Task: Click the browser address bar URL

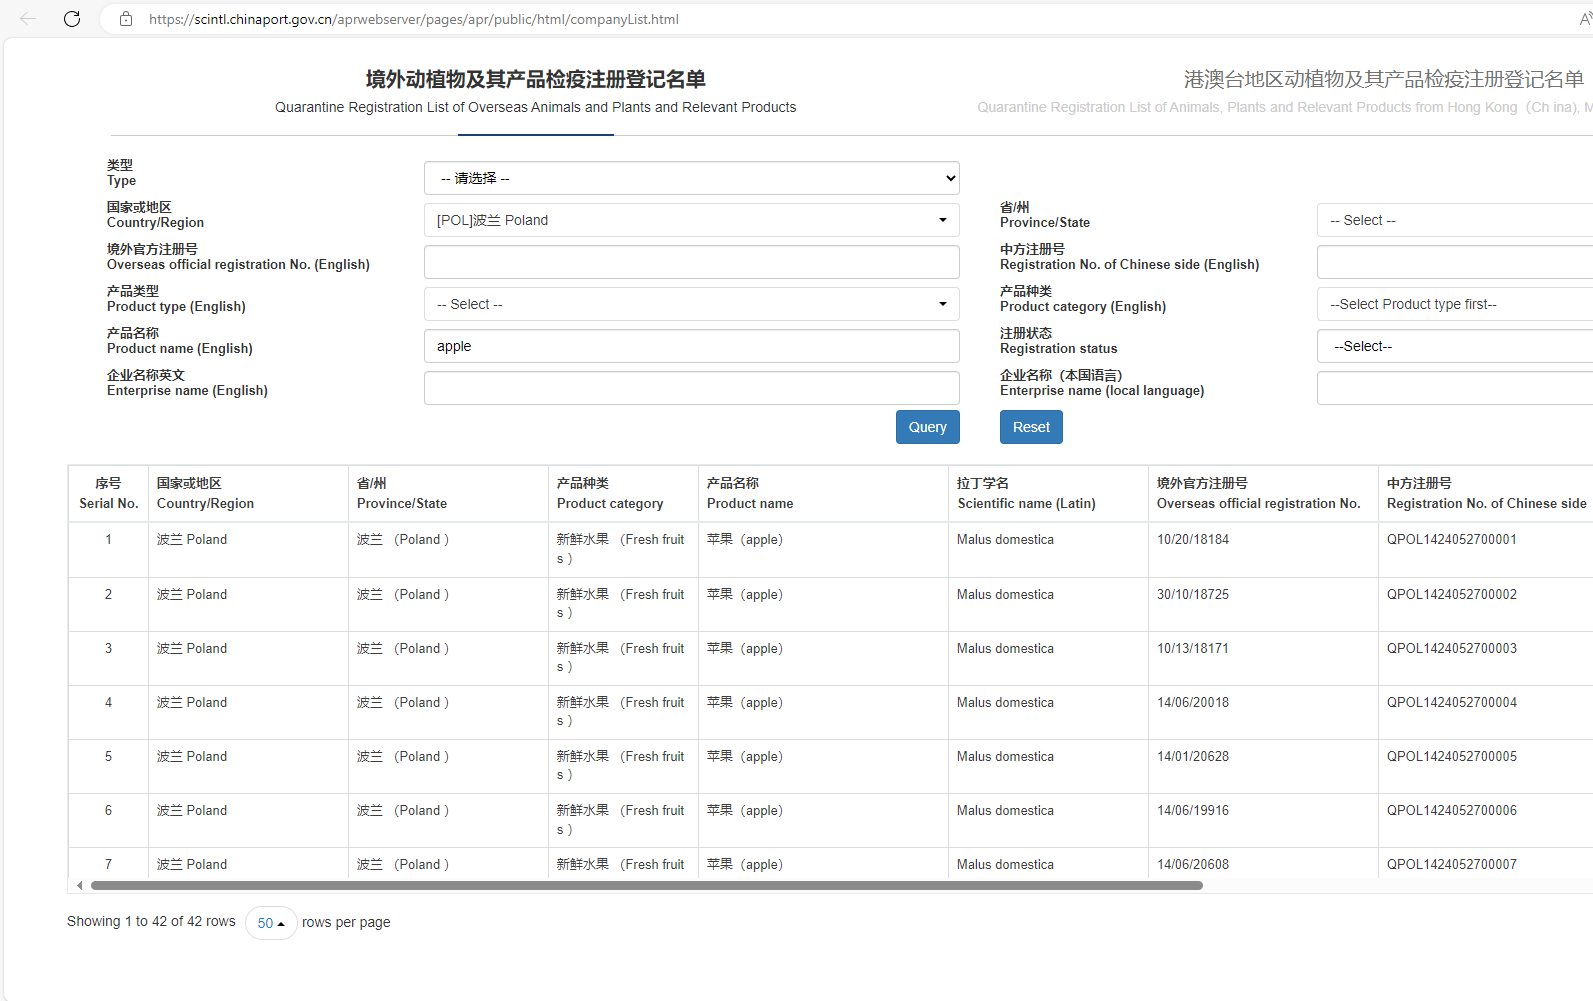Action: pos(414,19)
